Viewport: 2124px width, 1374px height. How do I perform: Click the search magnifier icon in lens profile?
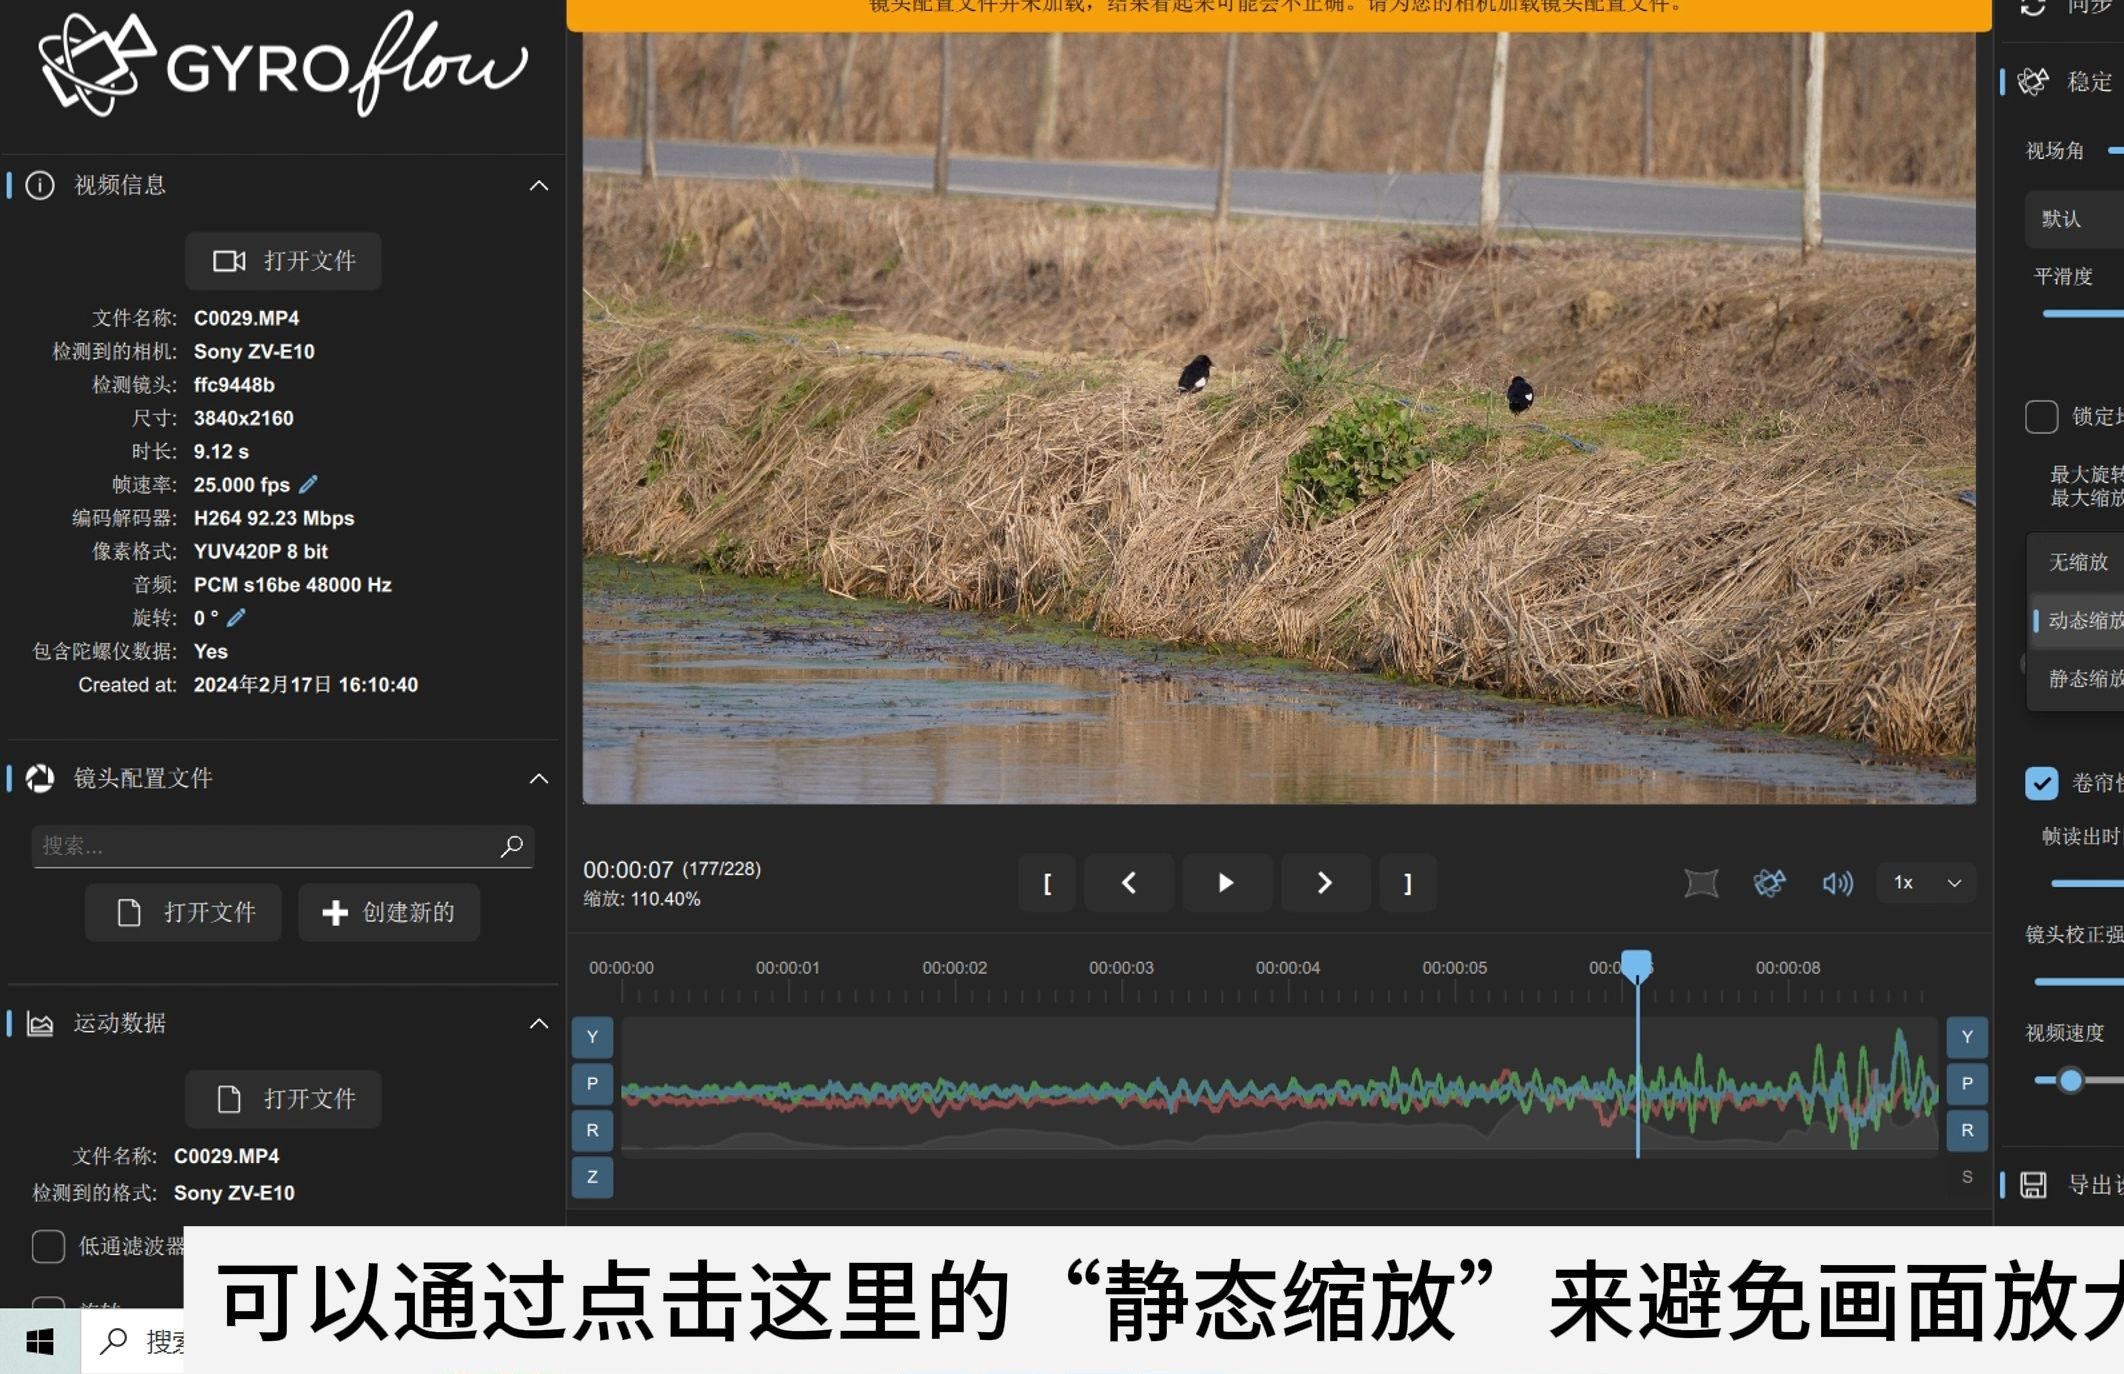[512, 846]
